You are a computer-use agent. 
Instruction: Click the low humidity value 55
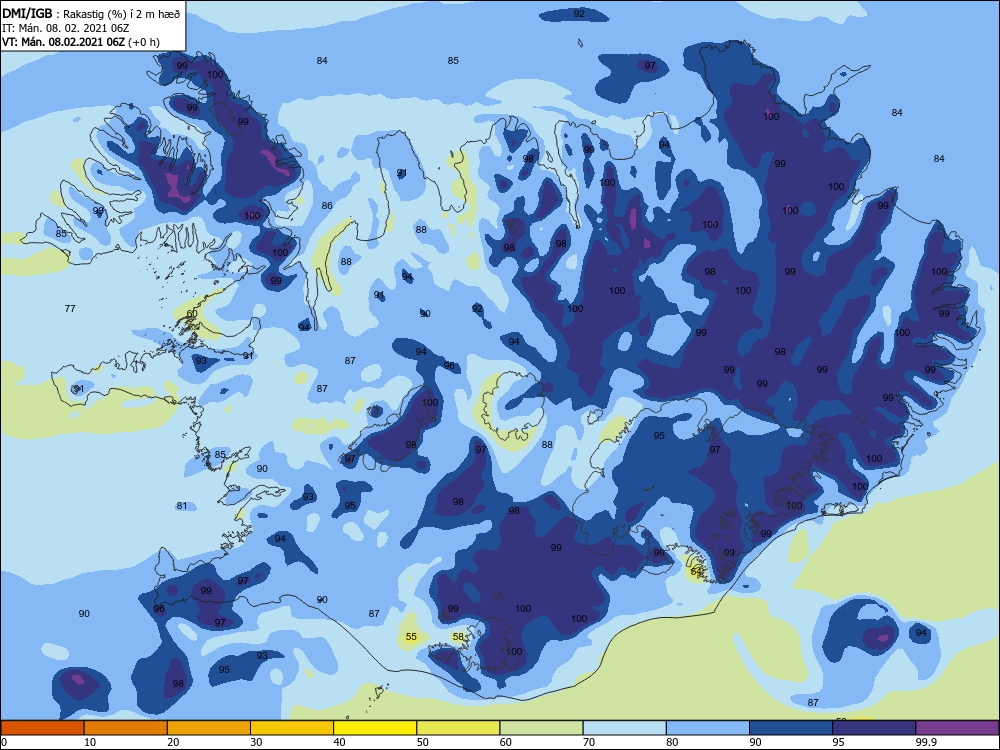coord(411,636)
